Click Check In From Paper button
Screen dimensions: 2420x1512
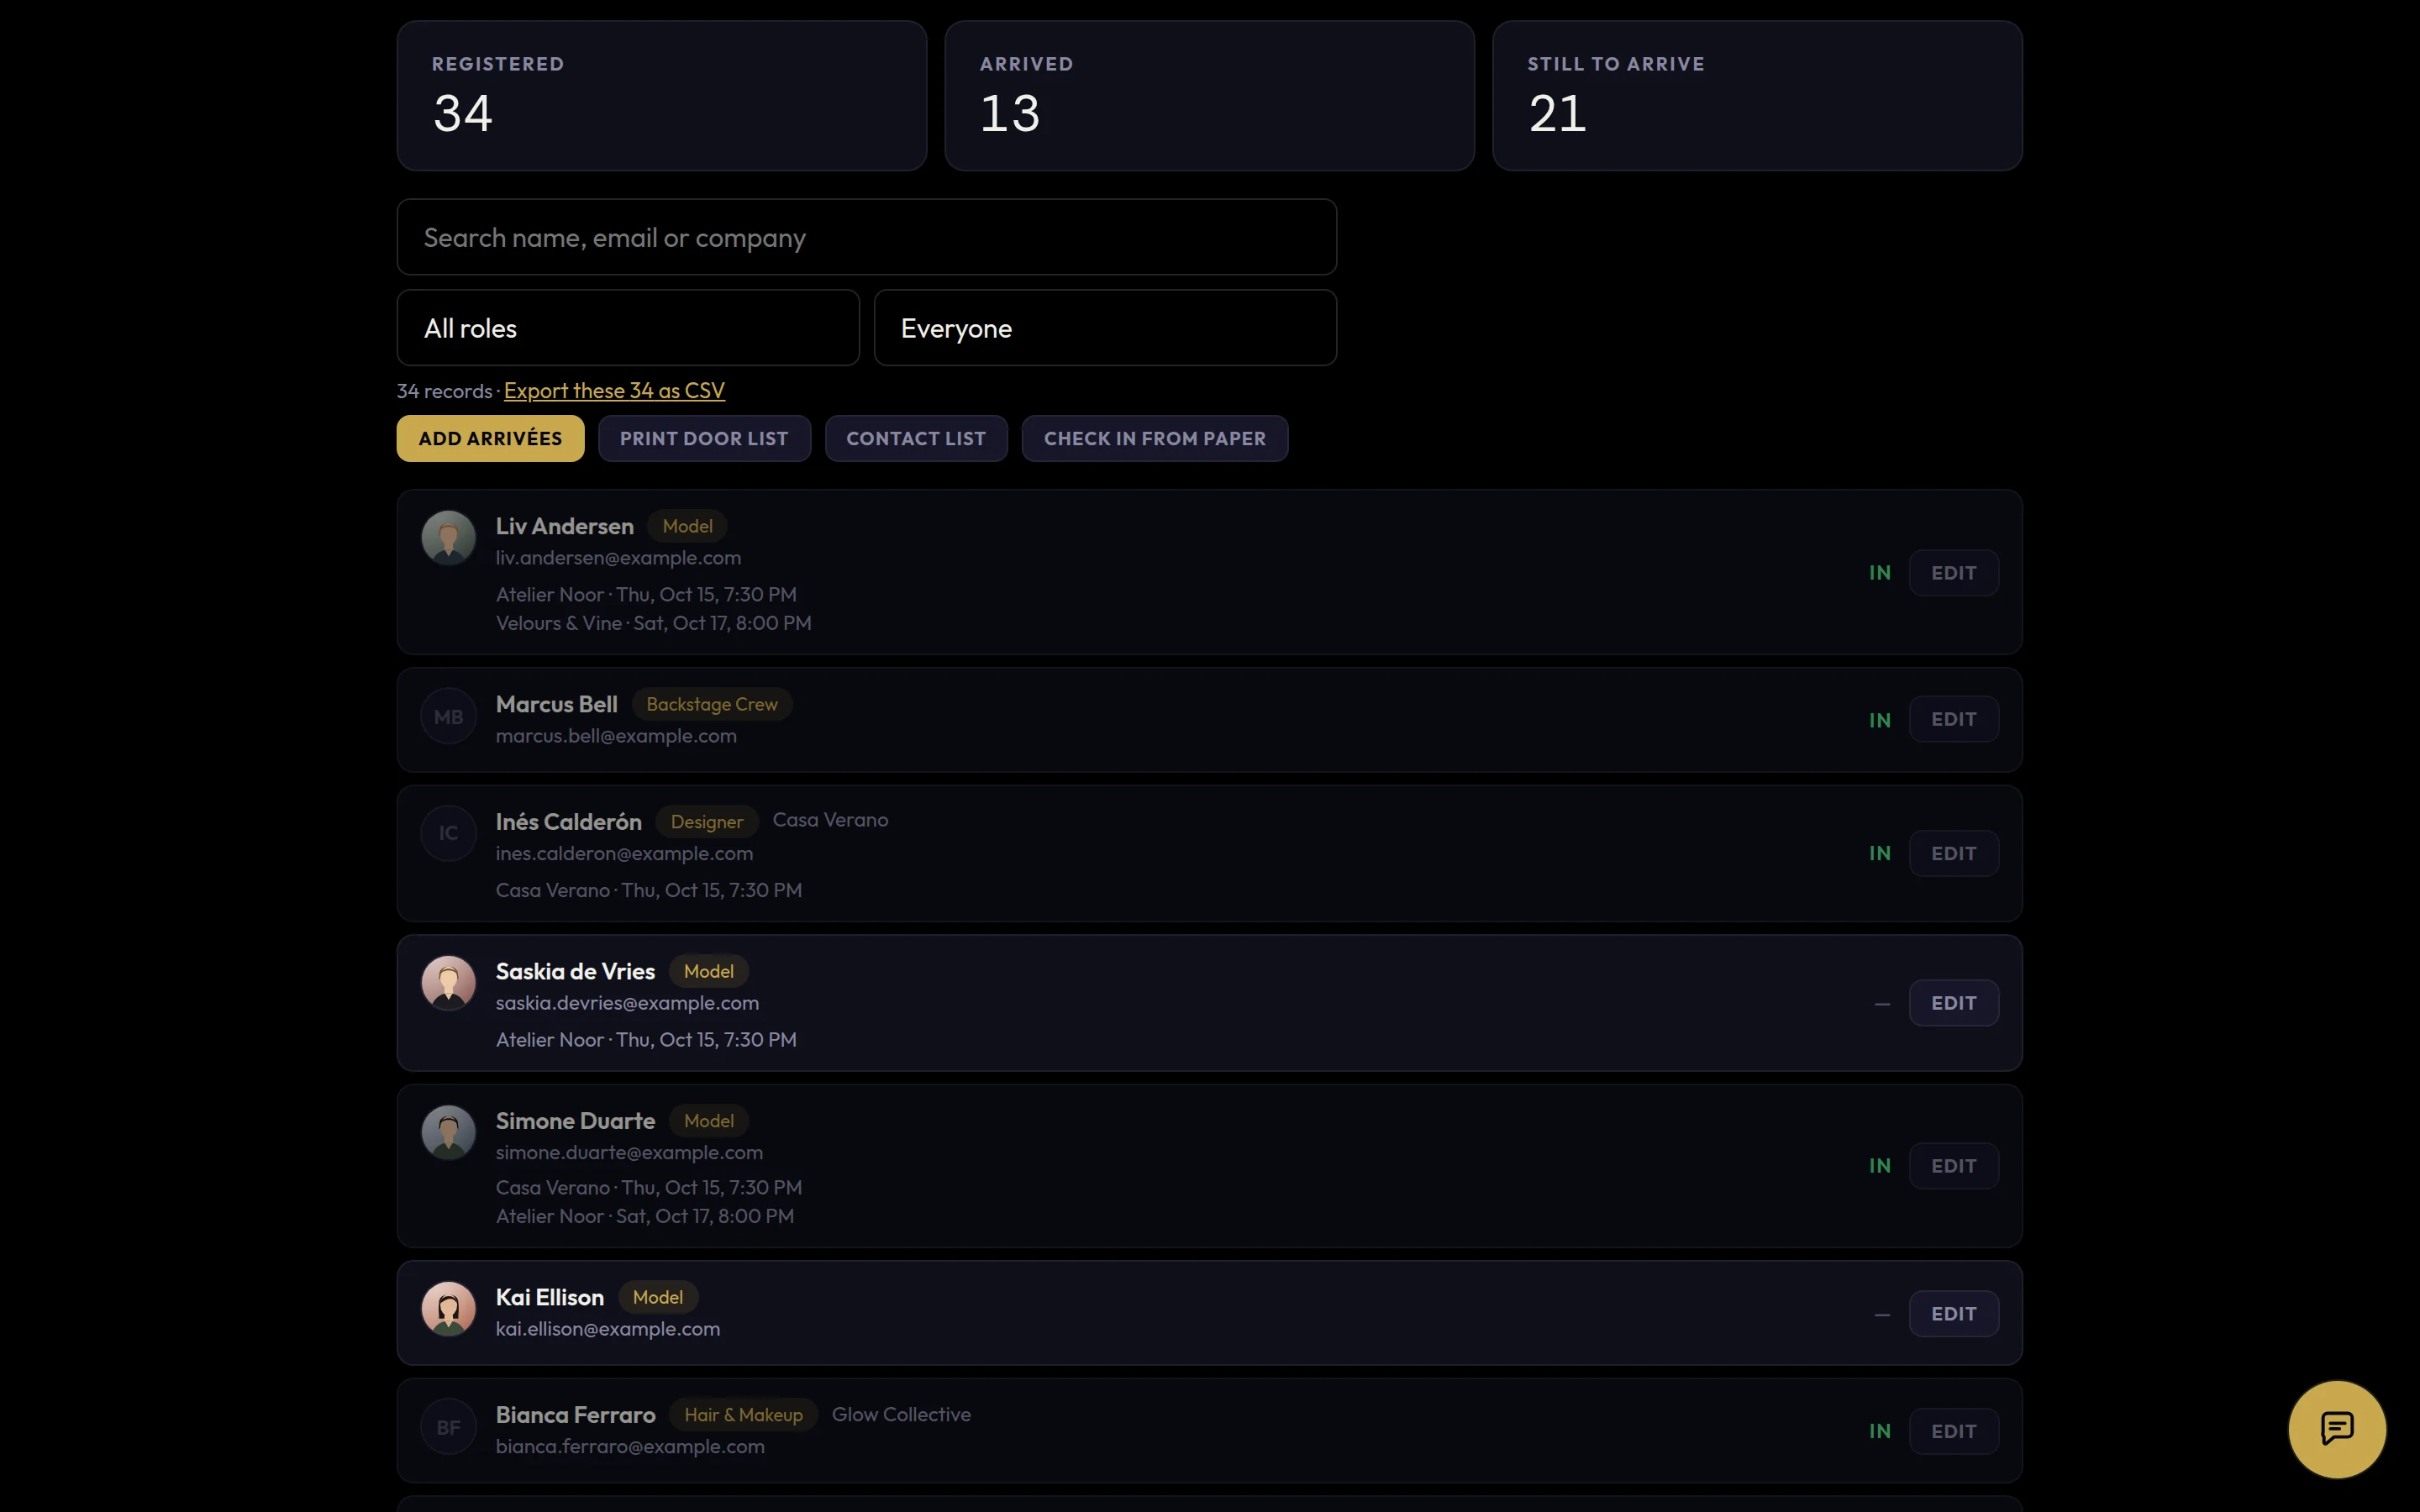click(x=1155, y=438)
